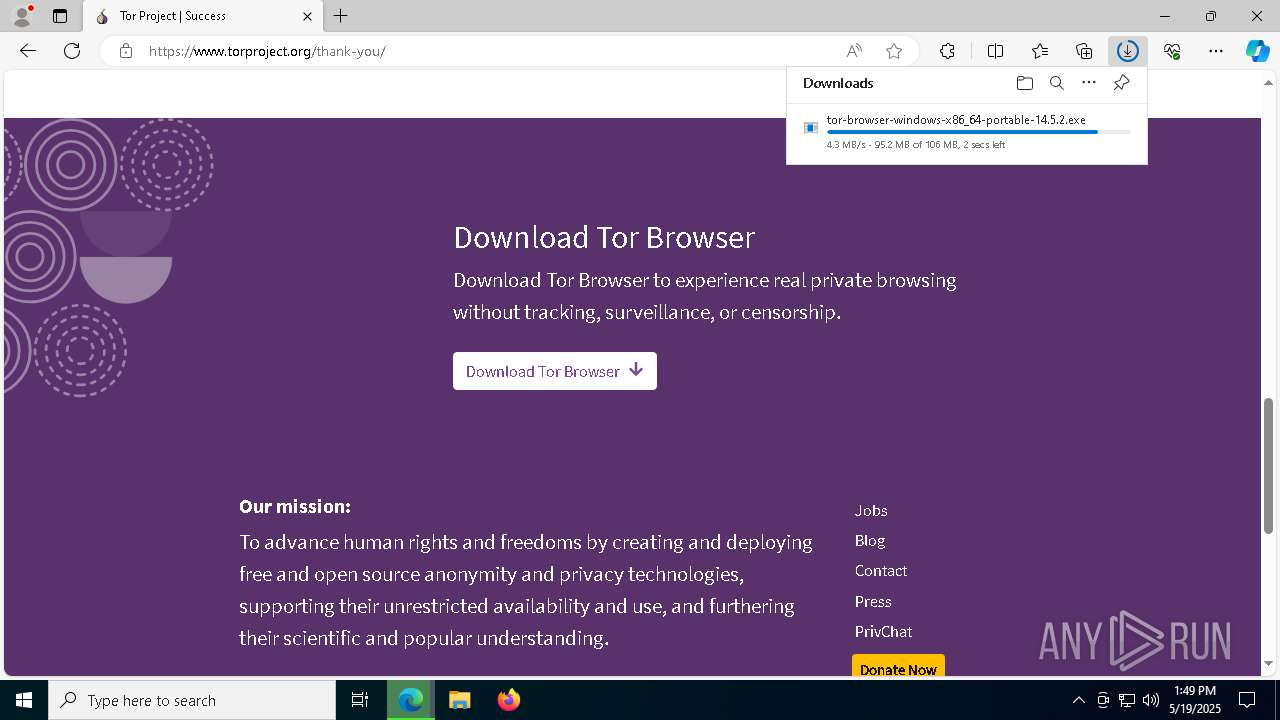This screenshot has width=1280, height=720.
Task: Open the Extensions menu
Action: pos(947,51)
